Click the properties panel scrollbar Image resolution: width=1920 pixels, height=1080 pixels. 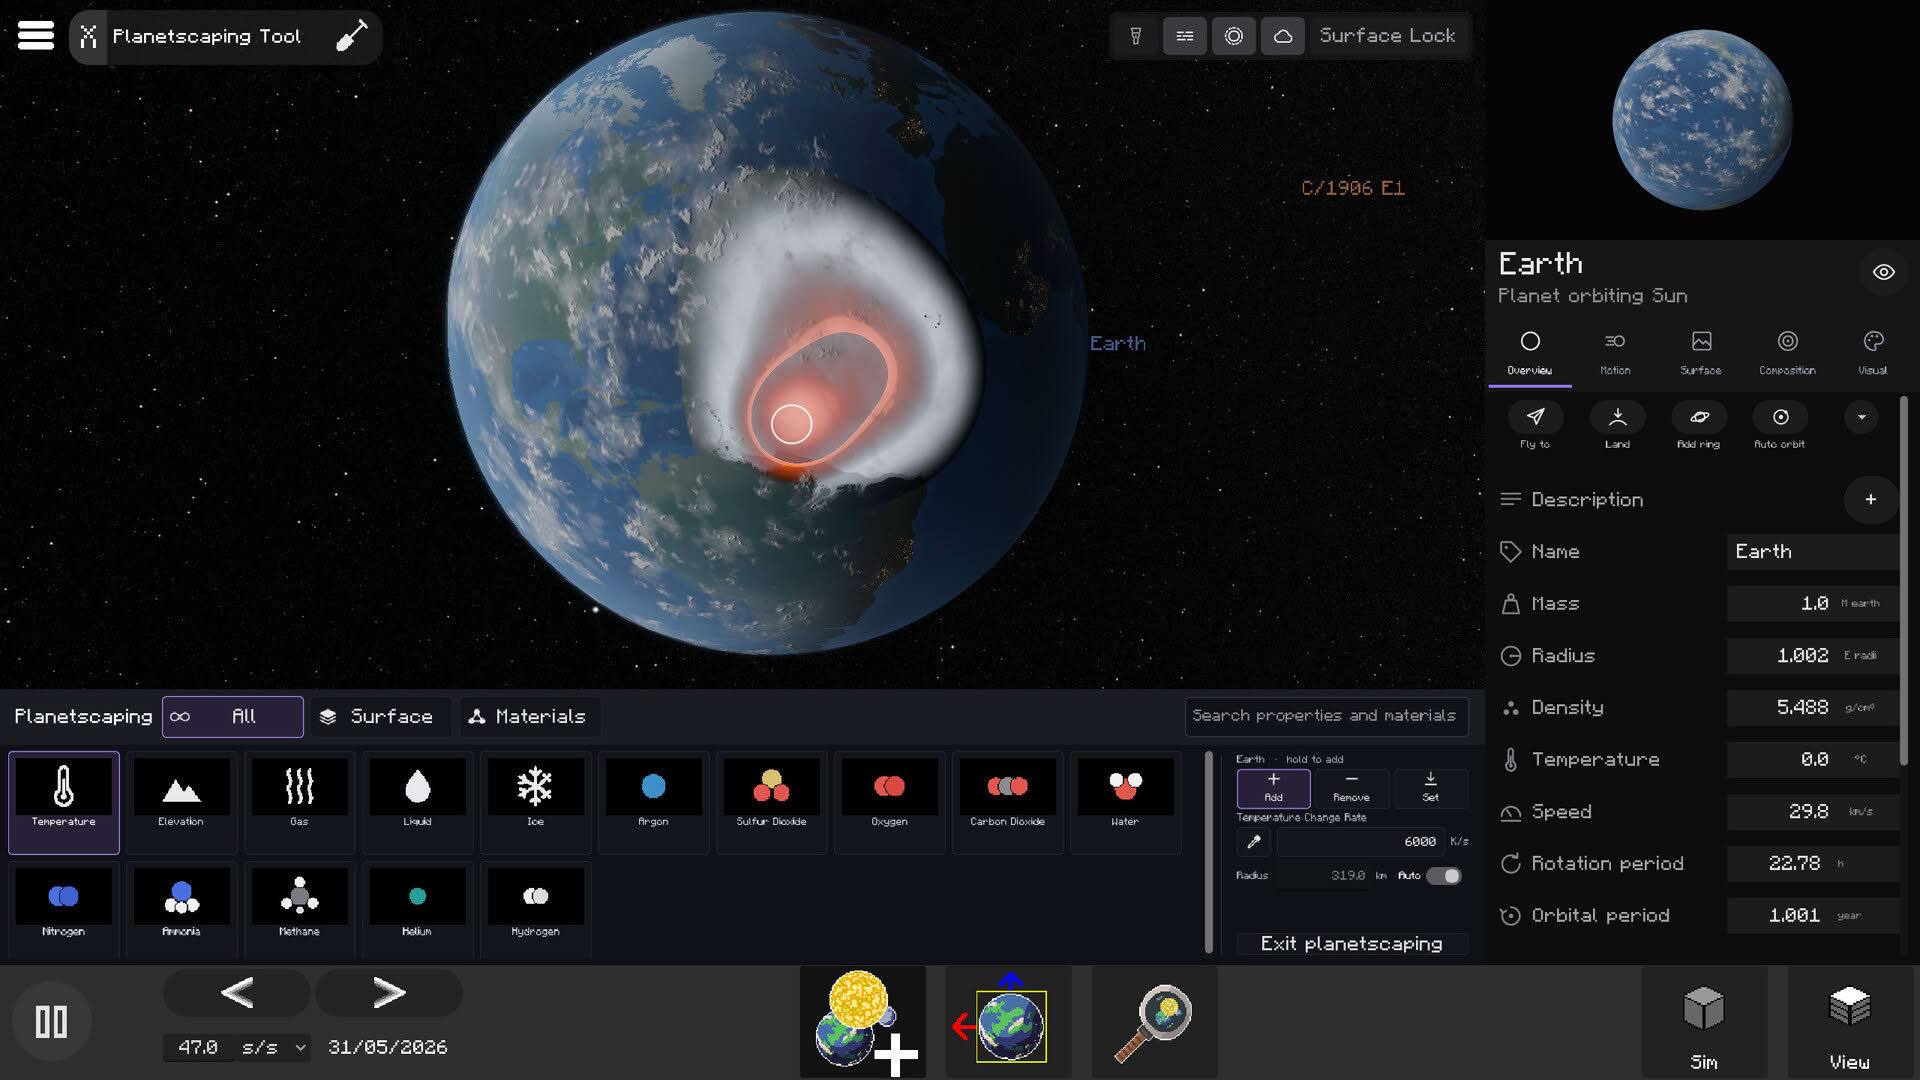1903,580
